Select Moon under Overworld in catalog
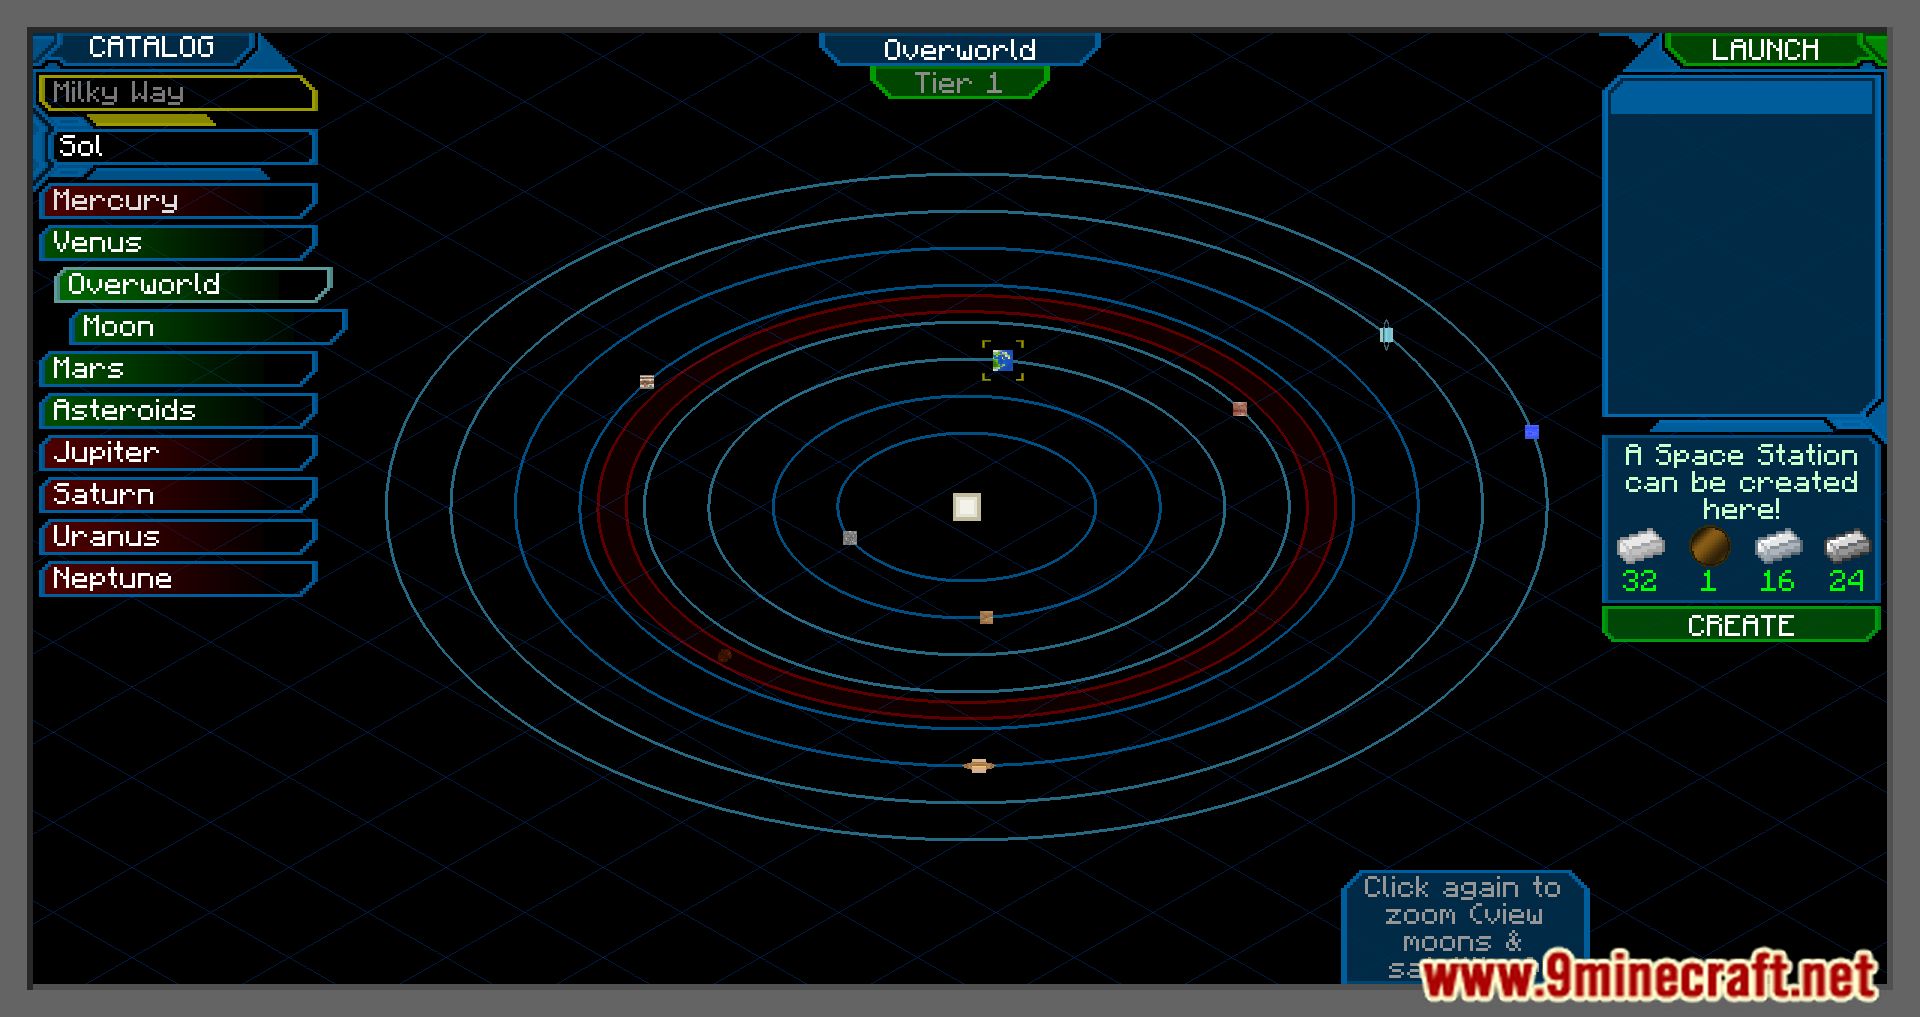The height and width of the screenshot is (1017, 1920). pos(208,327)
